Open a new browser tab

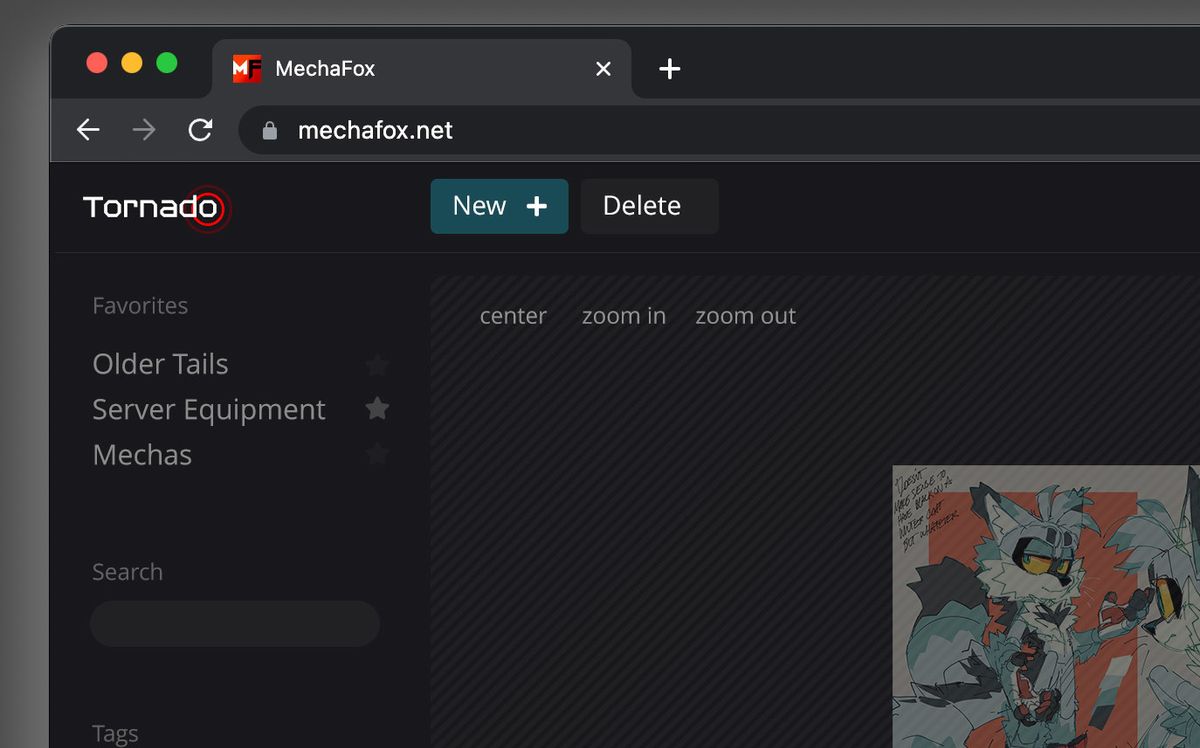point(670,69)
